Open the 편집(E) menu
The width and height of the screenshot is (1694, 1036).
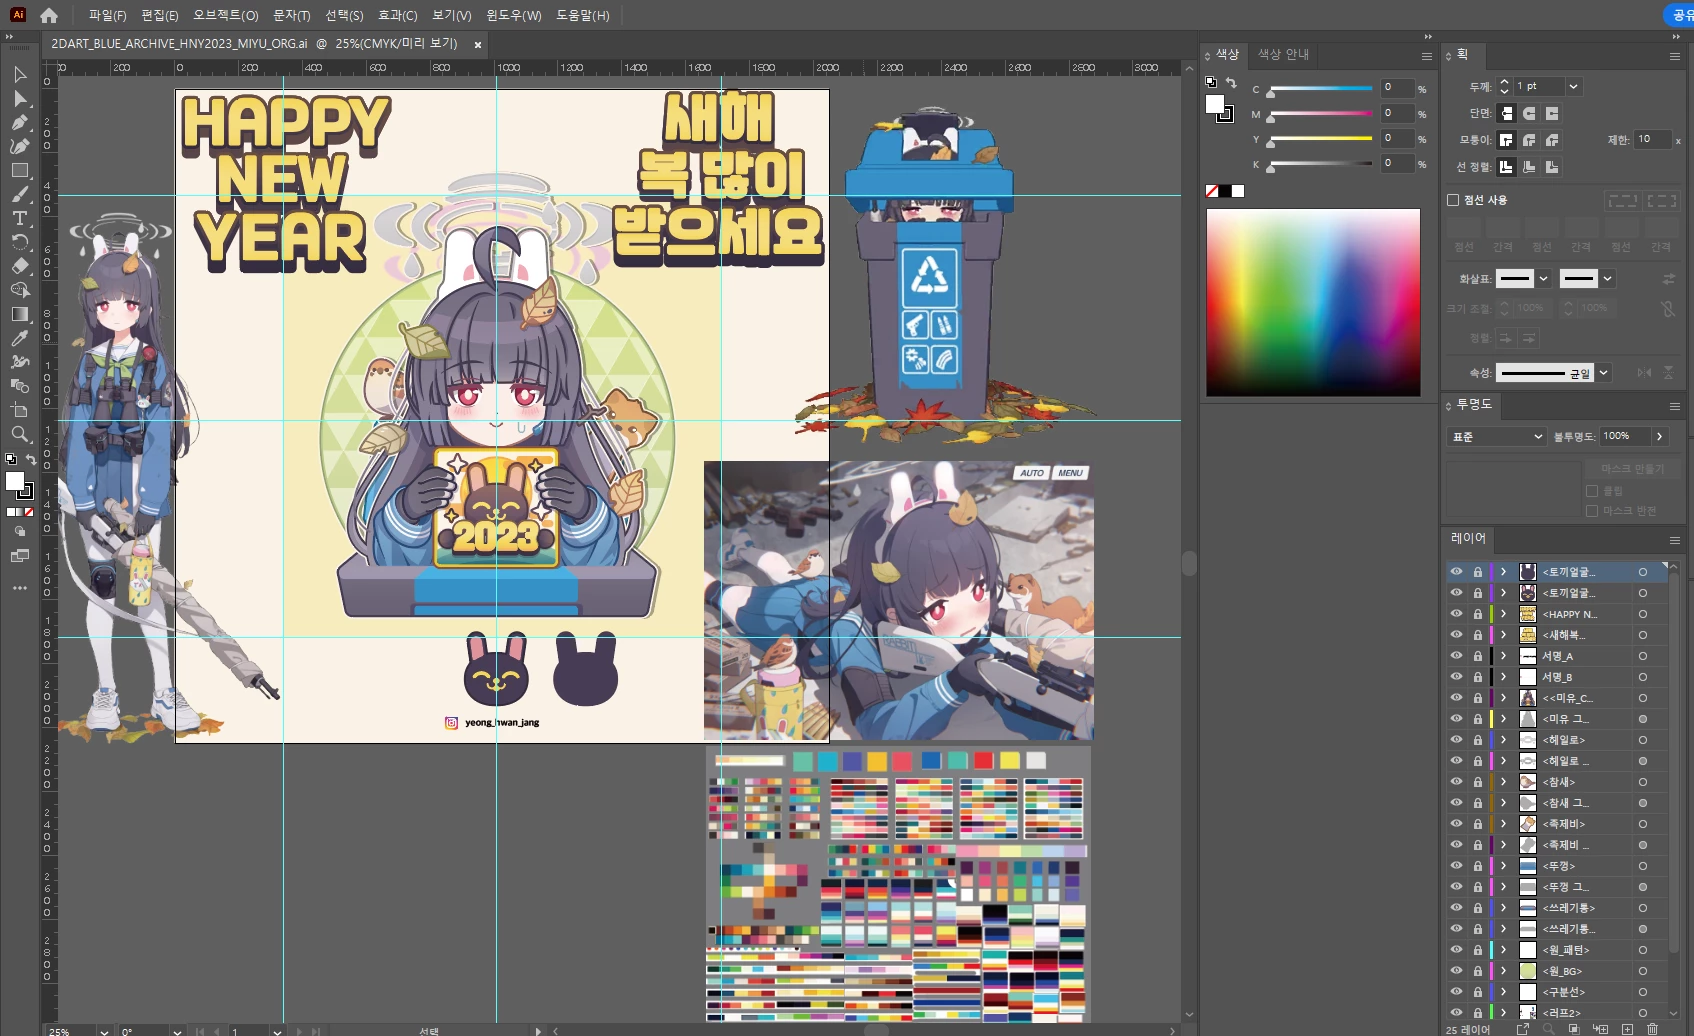[160, 15]
